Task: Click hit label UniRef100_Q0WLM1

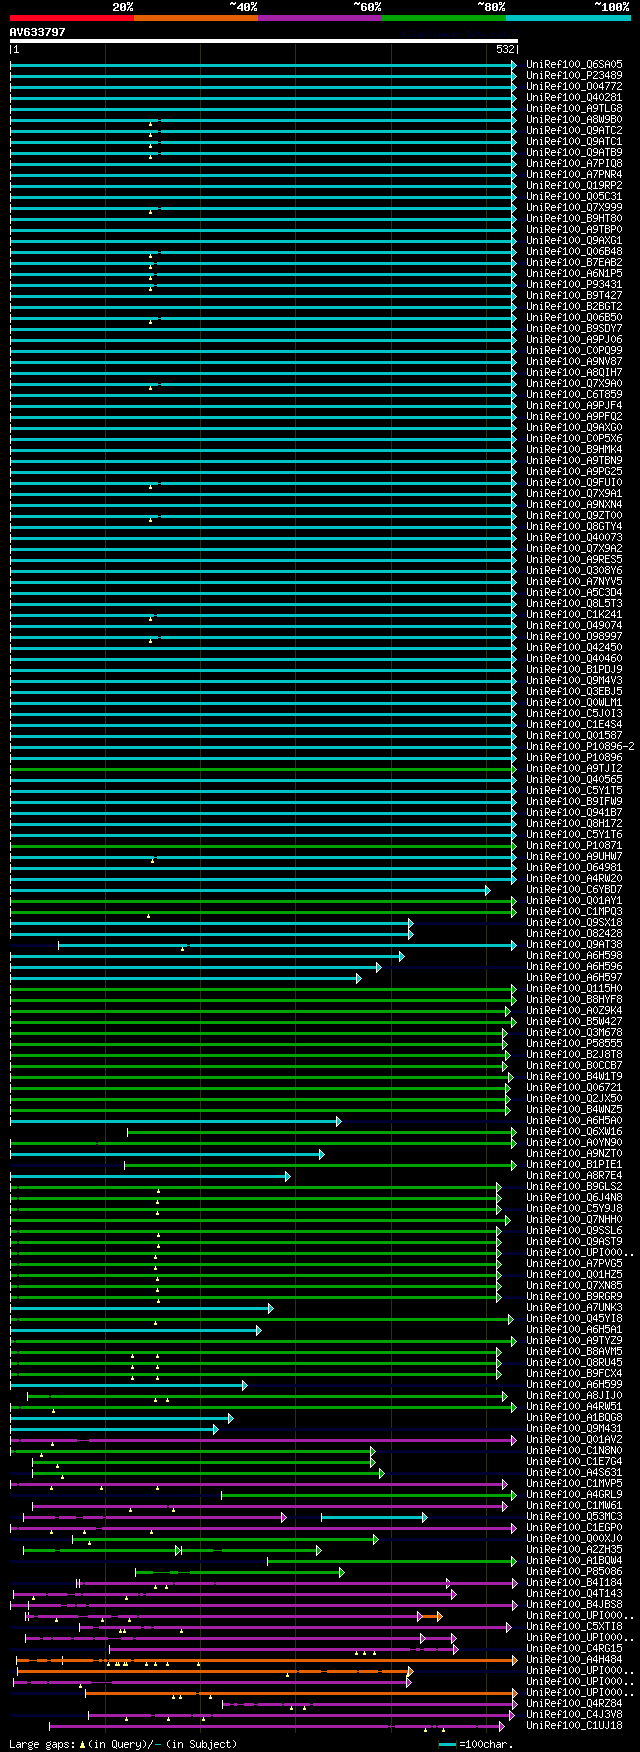Action: [574, 702]
